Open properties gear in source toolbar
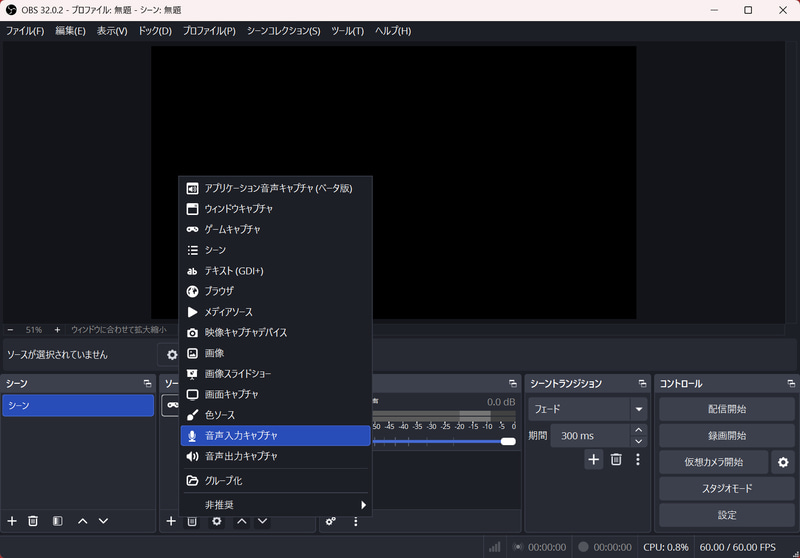 (x=172, y=354)
